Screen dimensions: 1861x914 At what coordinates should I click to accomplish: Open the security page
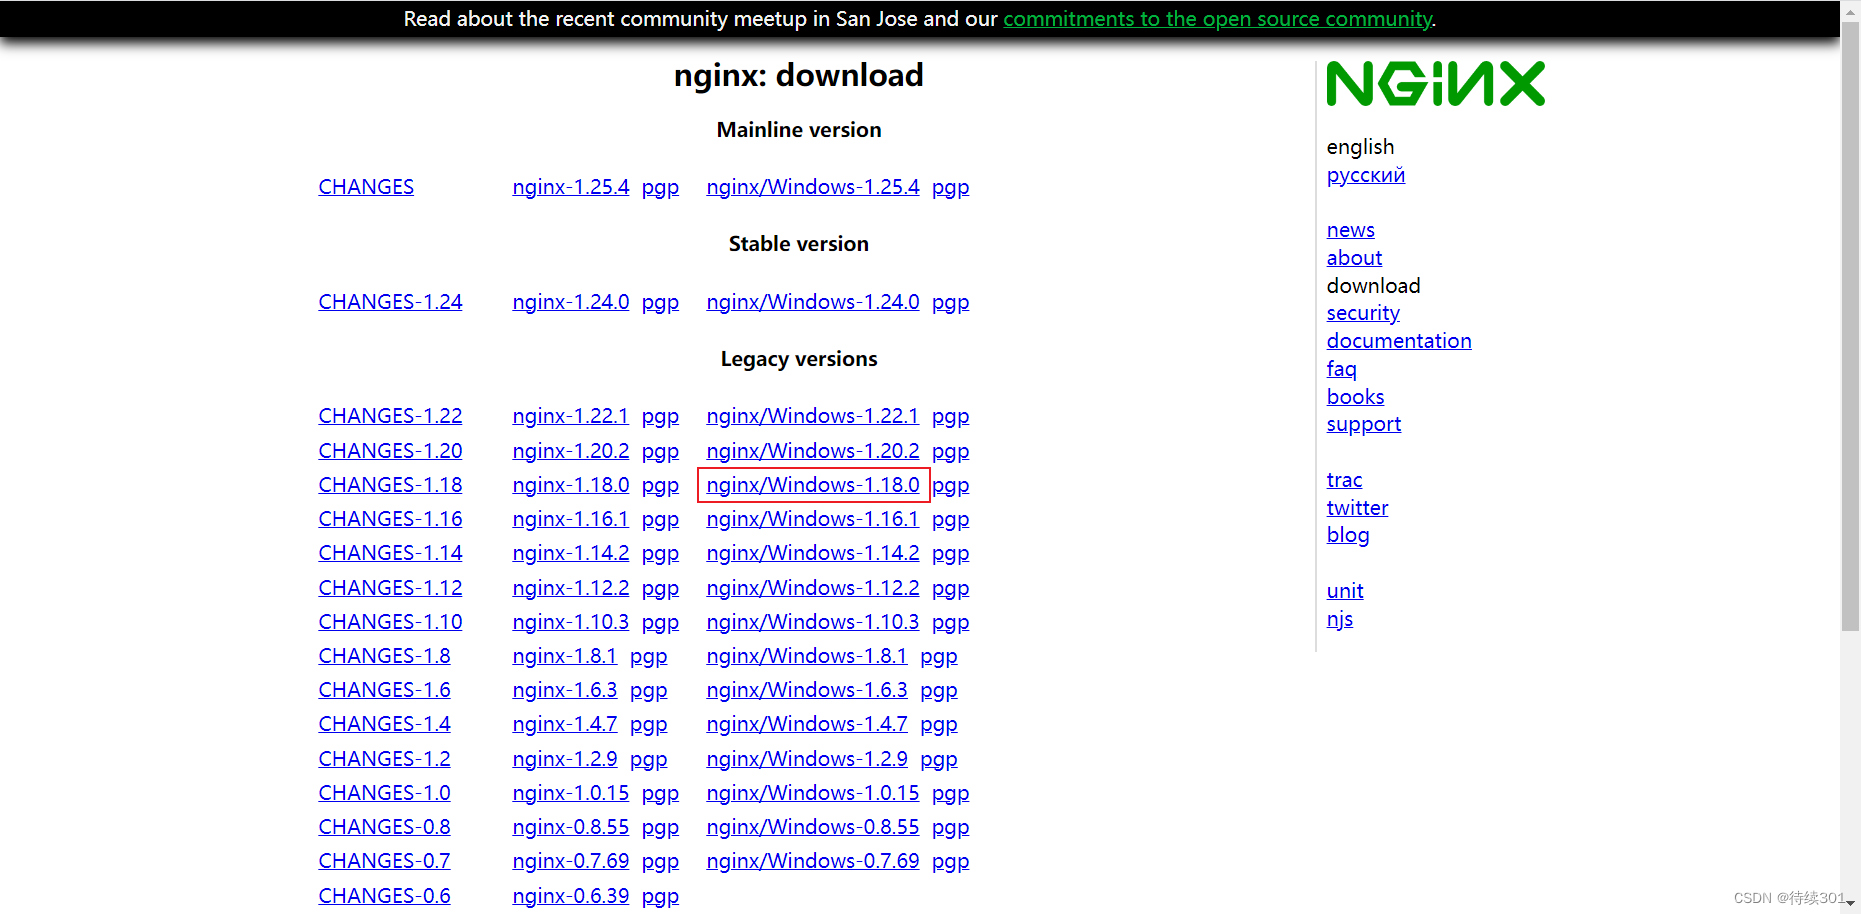[x=1363, y=313]
